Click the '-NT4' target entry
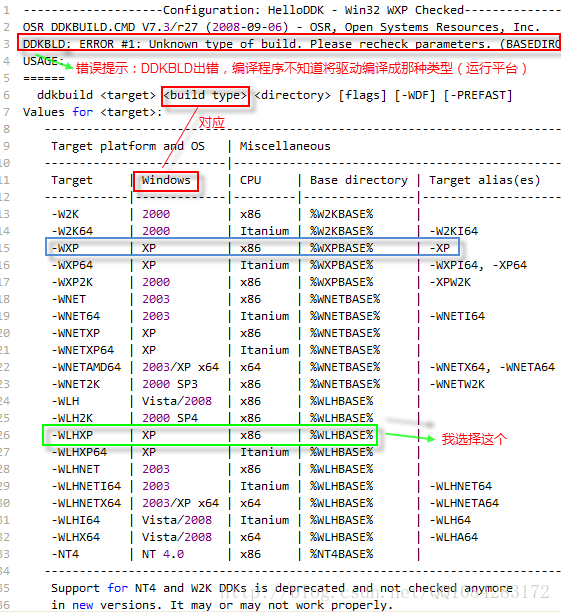The image size is (561, 612). click(x=65, y=554)
